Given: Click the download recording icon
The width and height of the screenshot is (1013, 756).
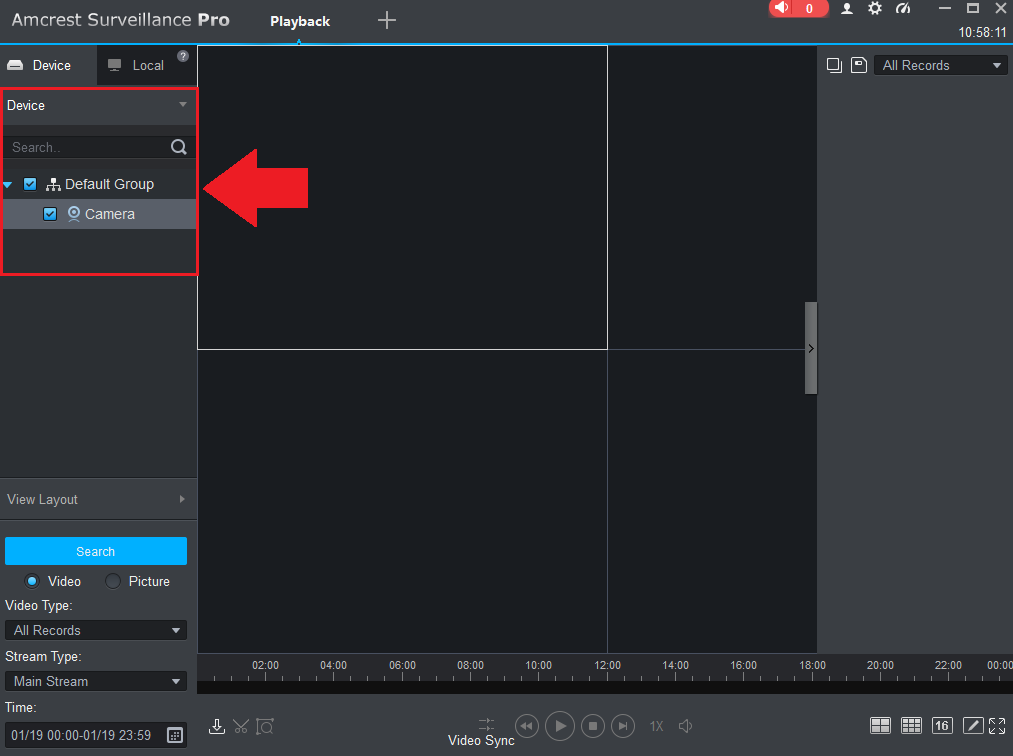Looking at the screenshot, I should tap(217, 726).
